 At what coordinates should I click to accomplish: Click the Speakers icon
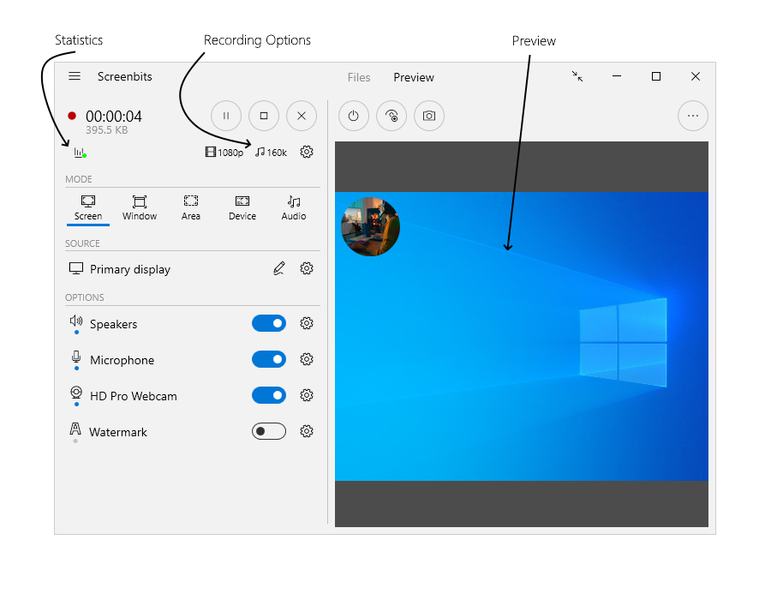click(x=76, y=321)
